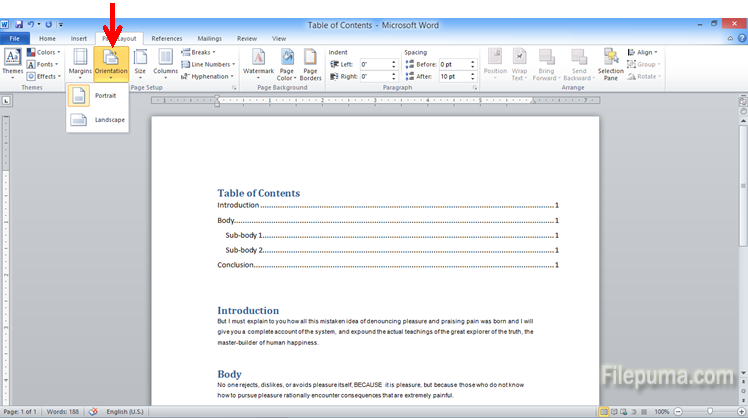Switch to the Mailings tab
The height and width of the screenshot is (420, 748).
click(x=209, y=38)
